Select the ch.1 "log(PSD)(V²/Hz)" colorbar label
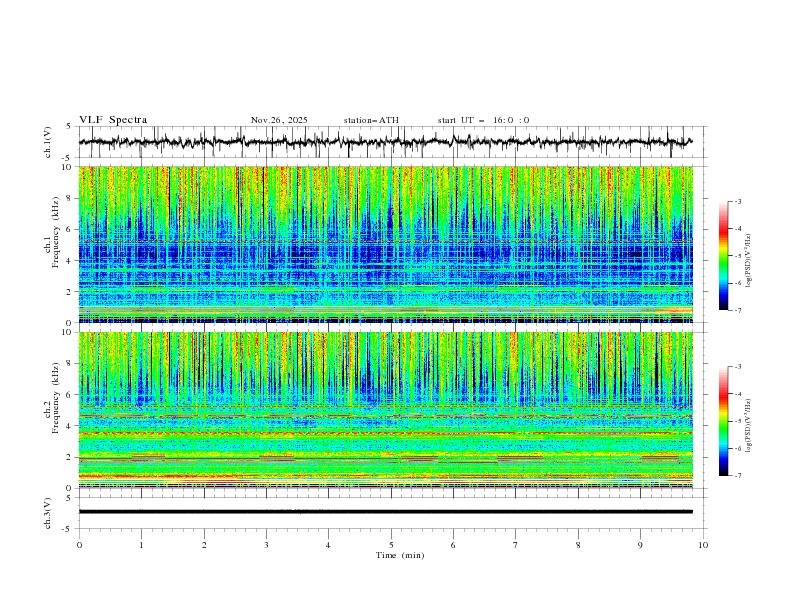The height and width of the screenshot is (612, 792). pyautogui.click(x=749, y=260)
